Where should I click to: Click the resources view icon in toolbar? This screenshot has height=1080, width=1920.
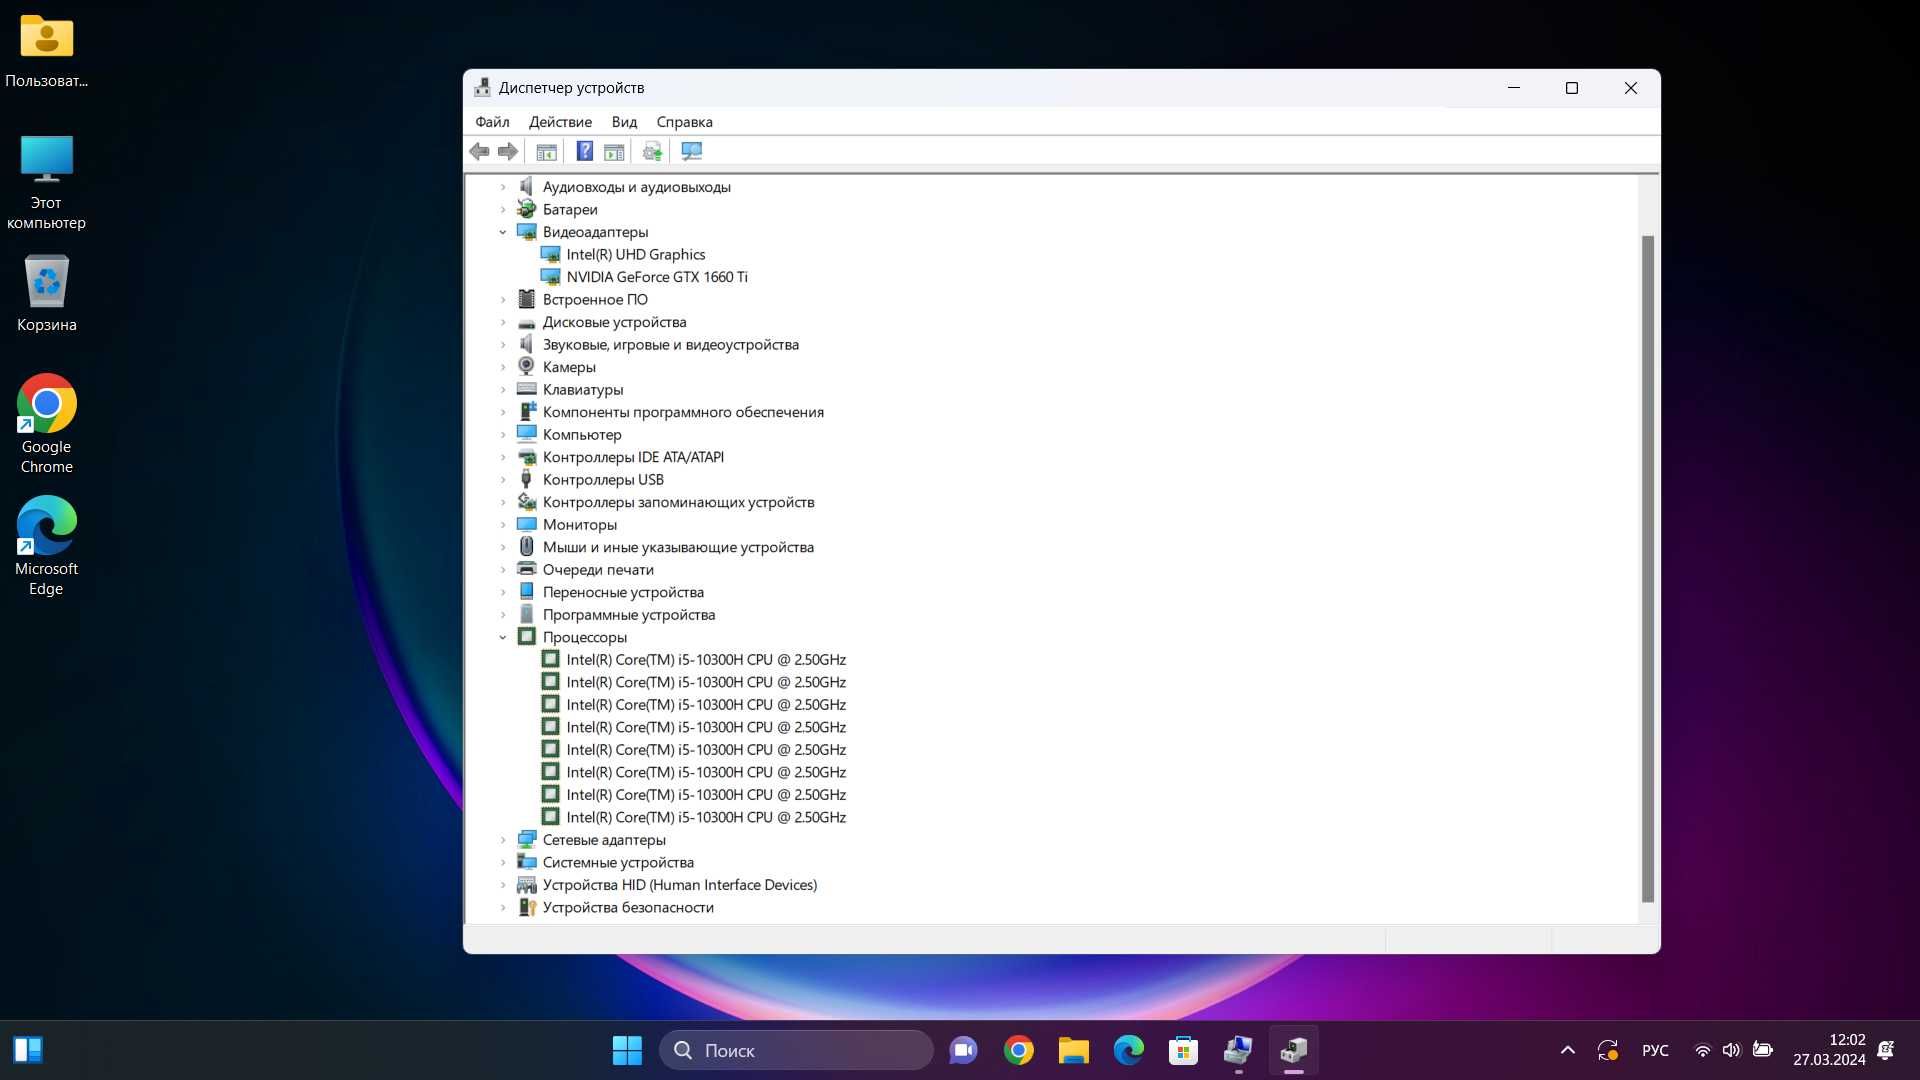point(615,150)
